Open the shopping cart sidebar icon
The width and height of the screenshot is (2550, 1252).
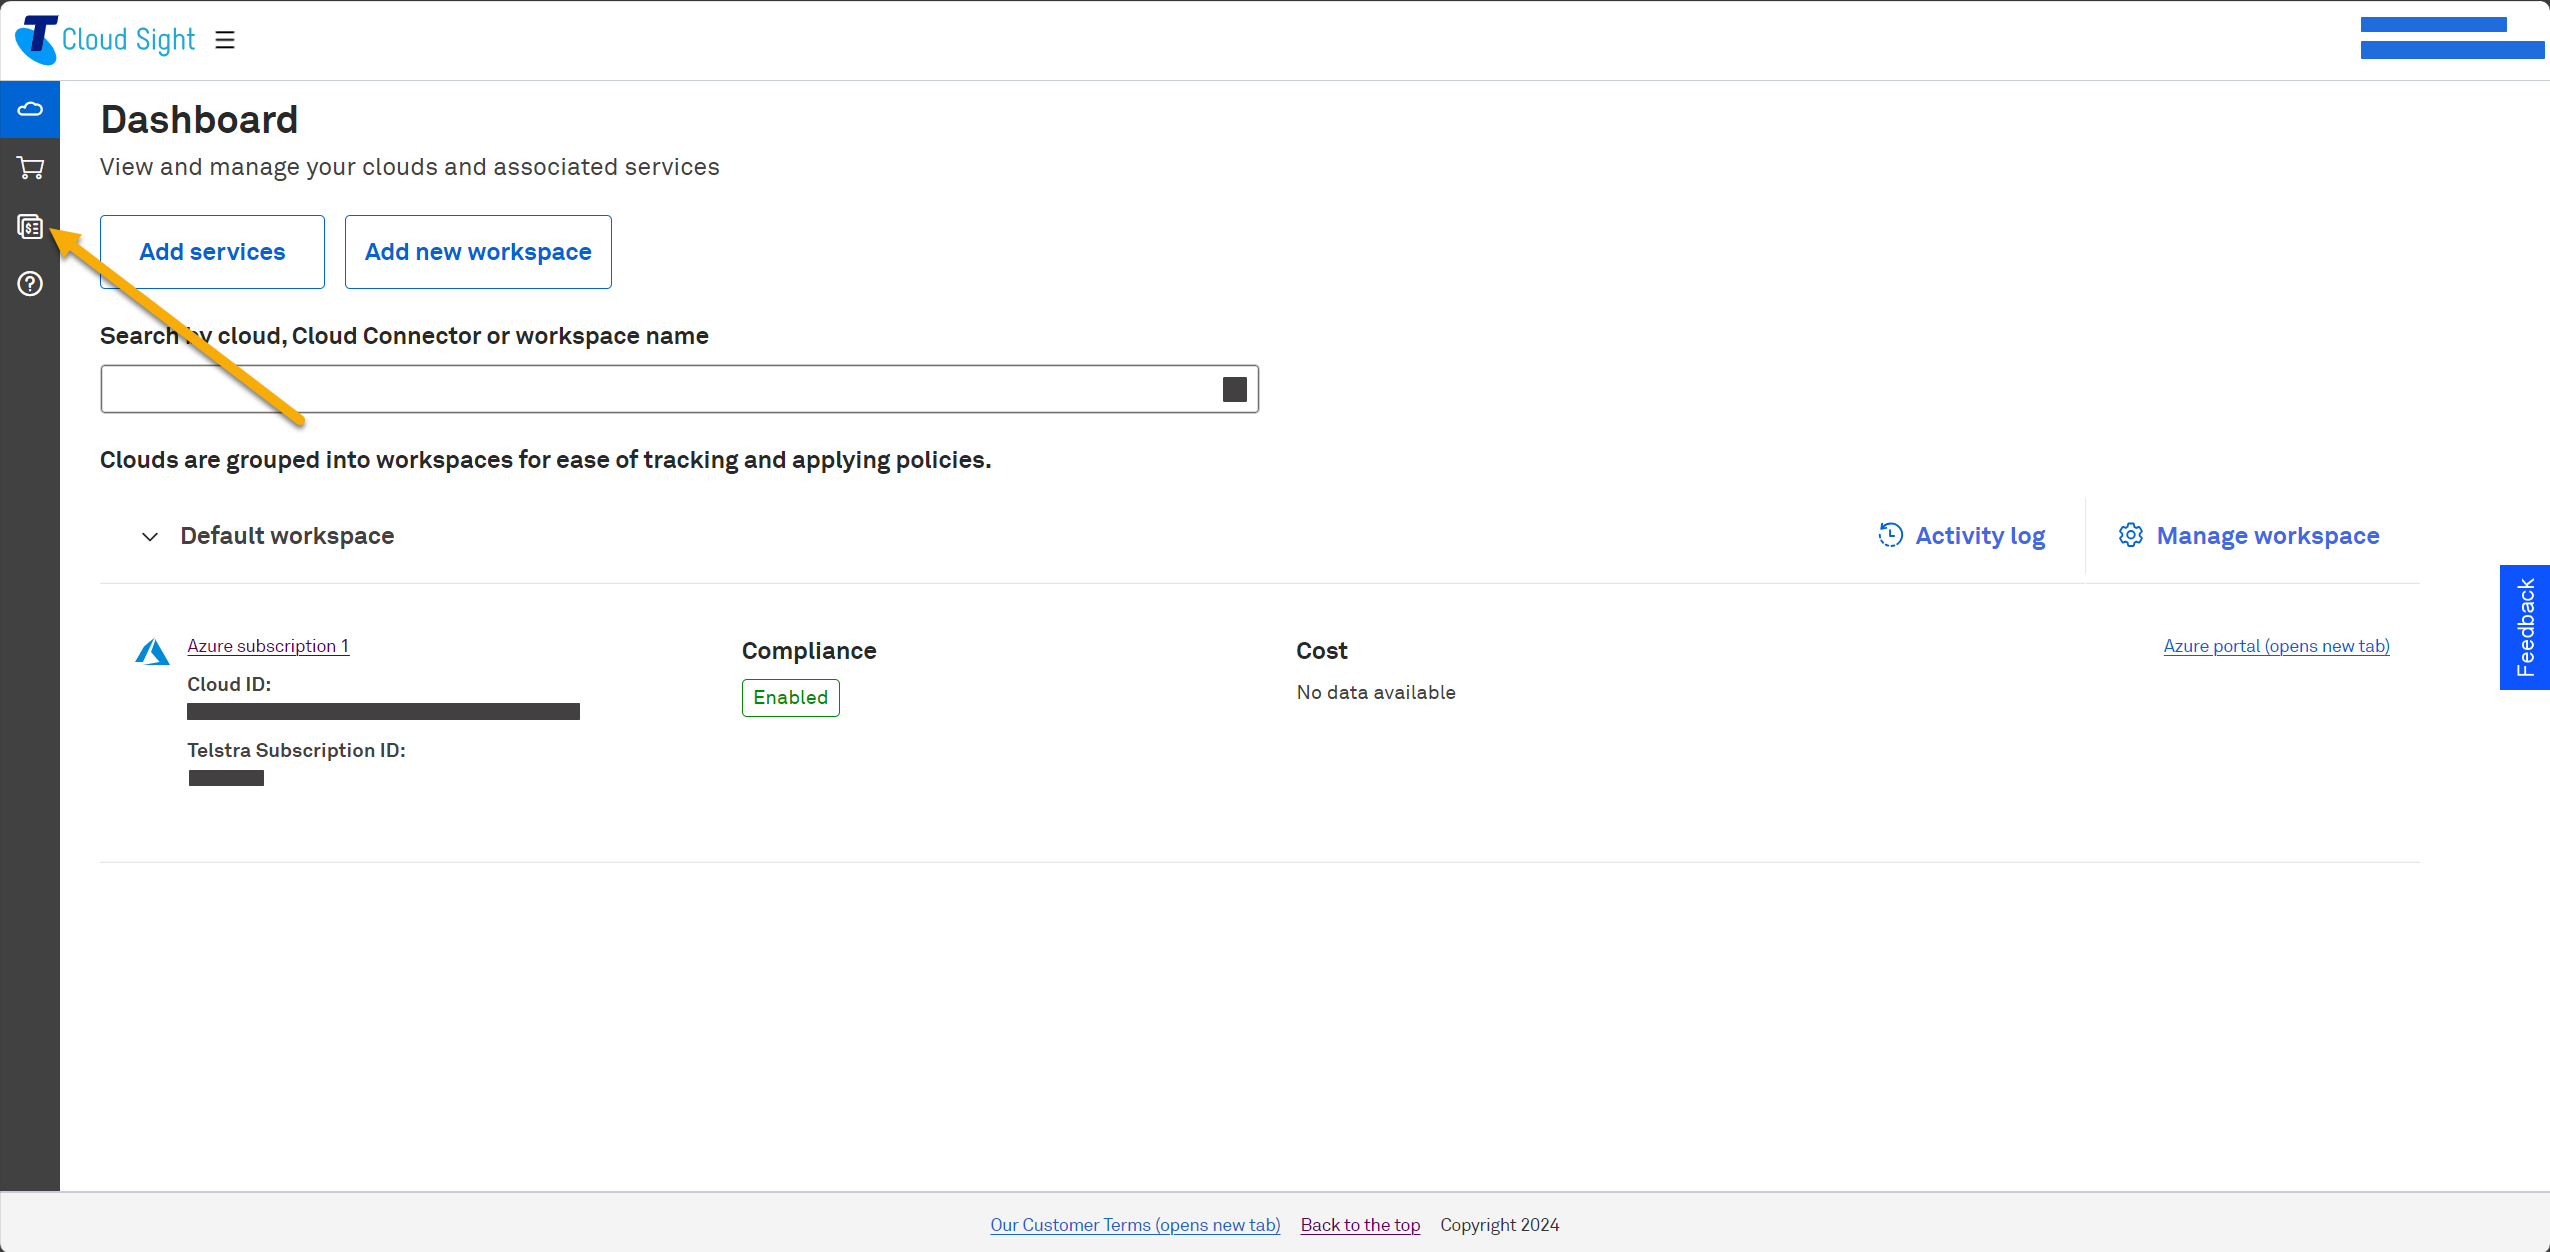click(30, 167)
